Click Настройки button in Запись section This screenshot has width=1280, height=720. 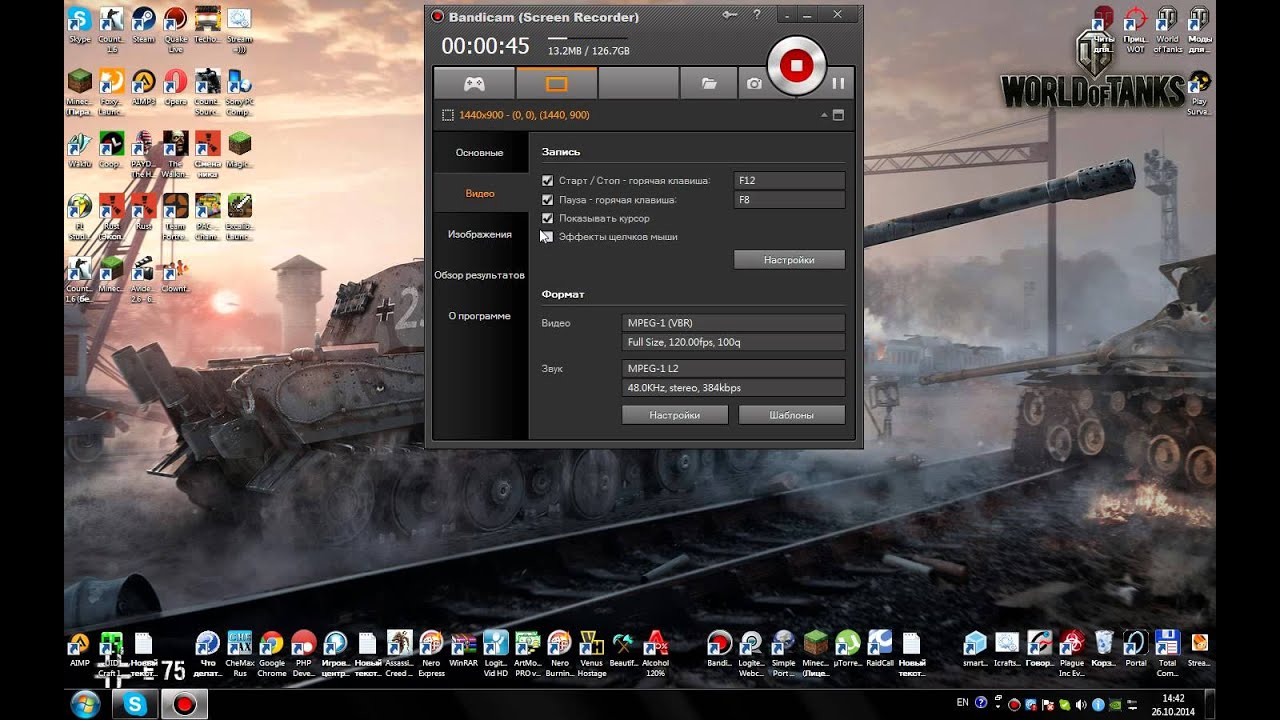pos(789,260)
